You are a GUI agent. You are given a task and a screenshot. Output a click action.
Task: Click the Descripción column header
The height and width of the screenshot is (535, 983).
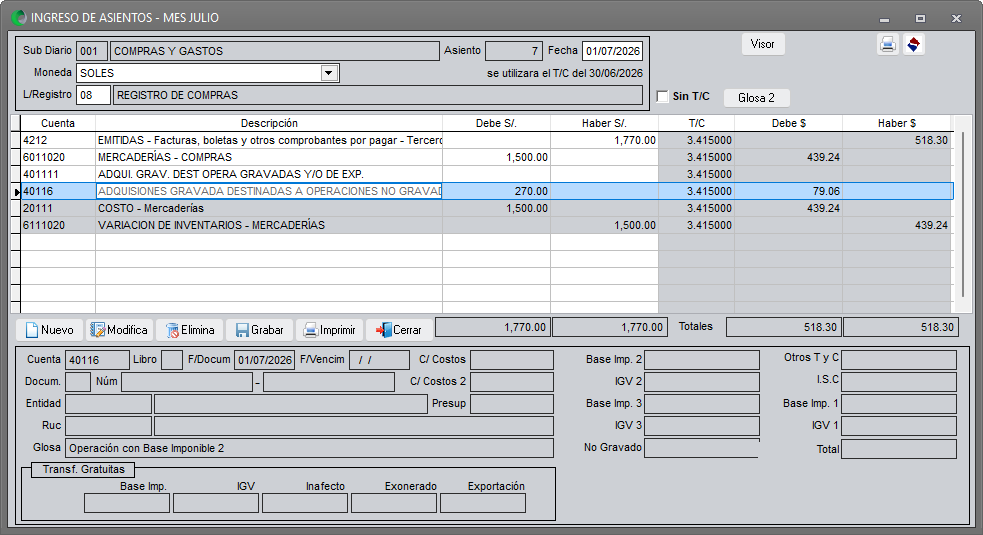point(269,124)
